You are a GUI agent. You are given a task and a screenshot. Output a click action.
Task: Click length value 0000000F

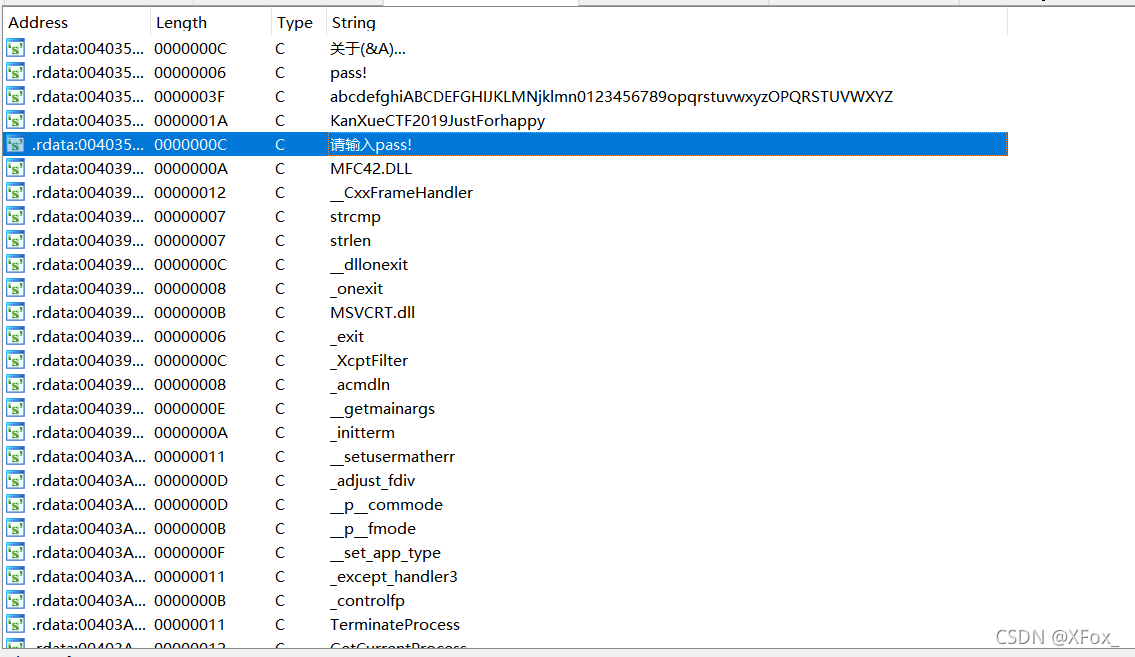(190, 552)
